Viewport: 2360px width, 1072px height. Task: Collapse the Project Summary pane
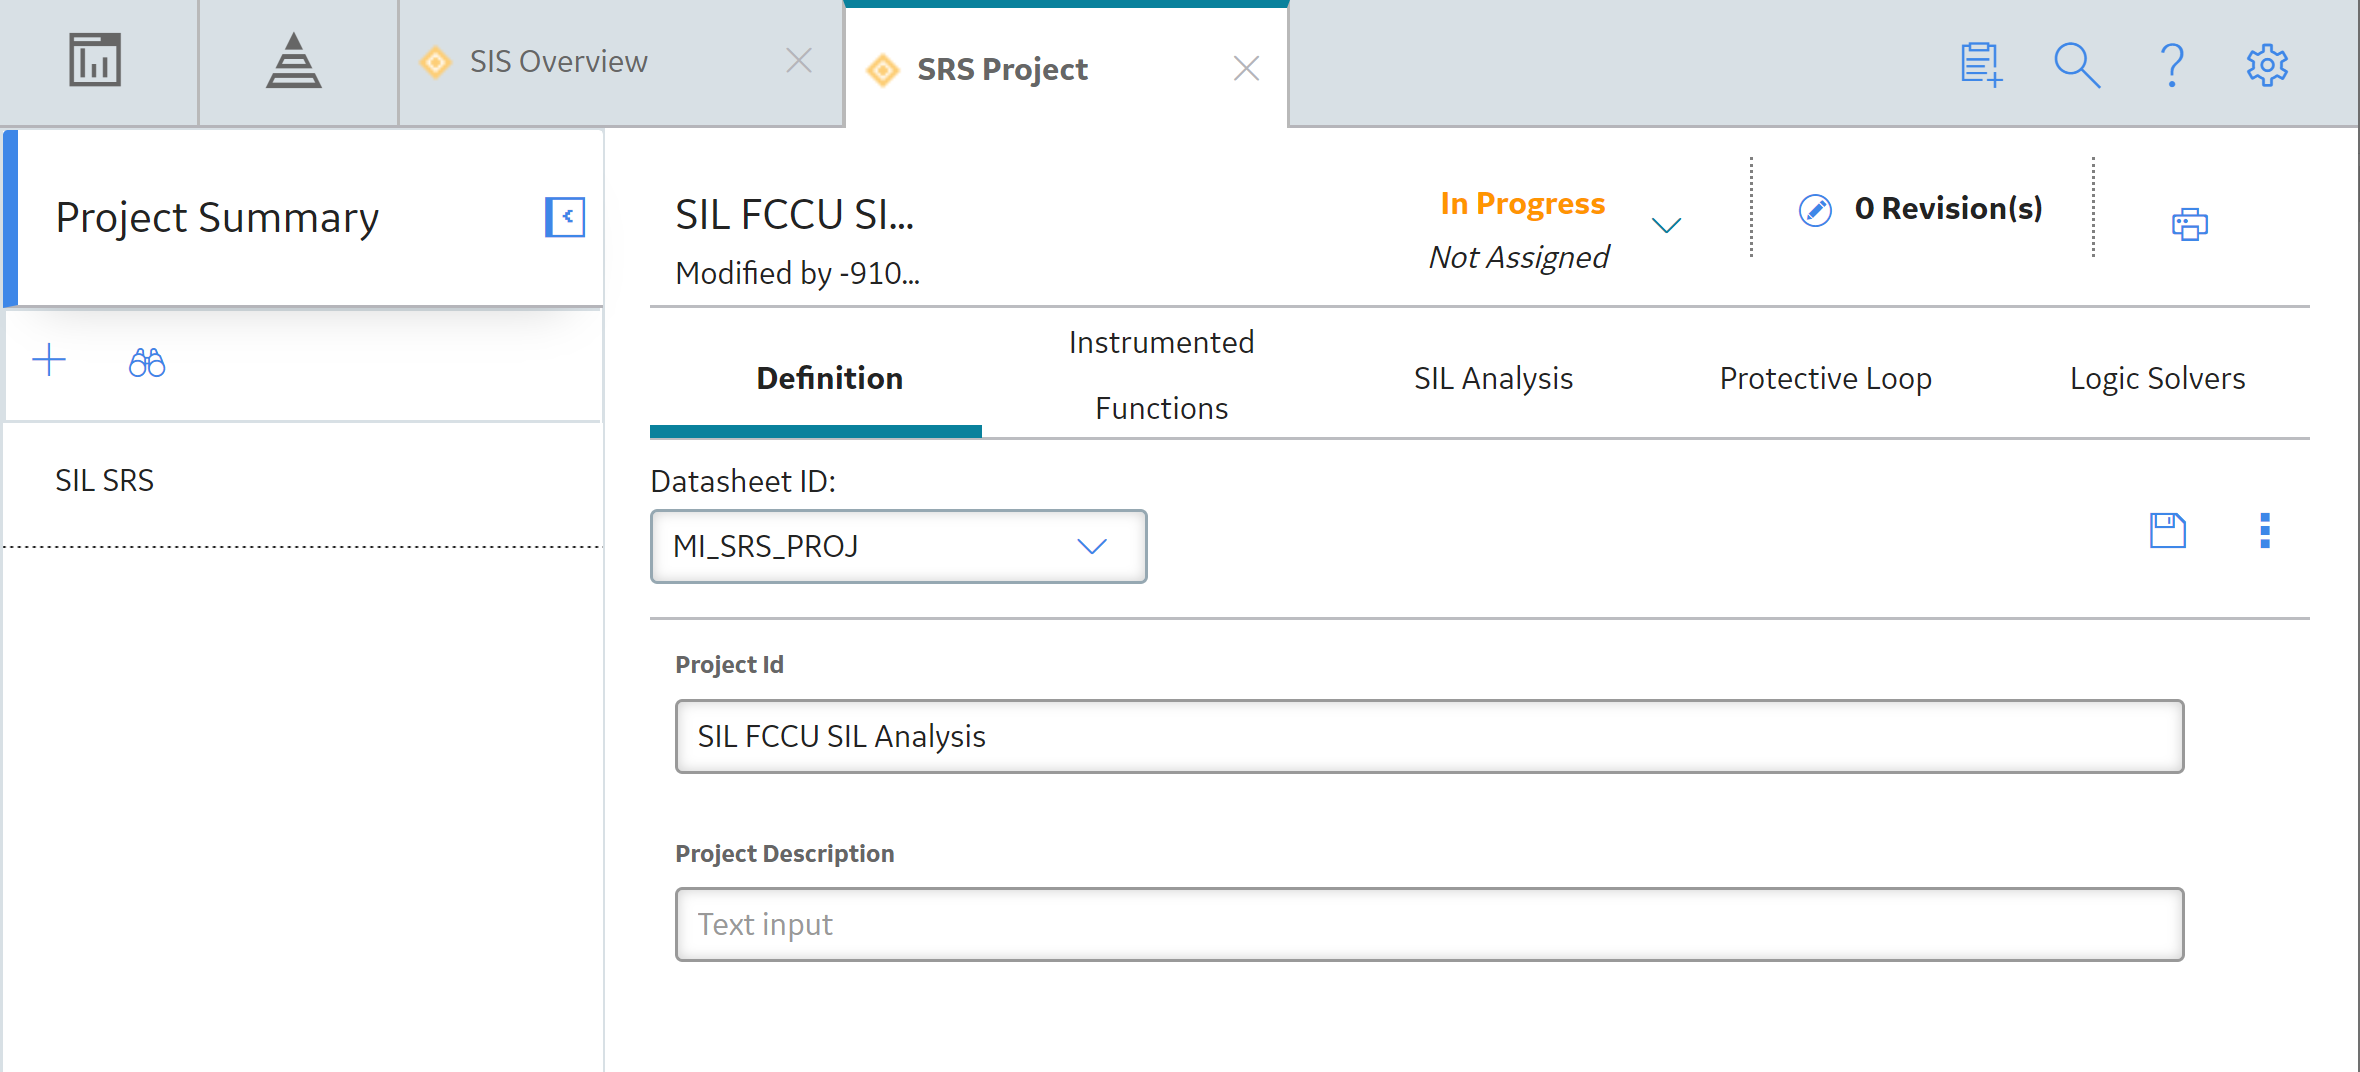point(565,217)
